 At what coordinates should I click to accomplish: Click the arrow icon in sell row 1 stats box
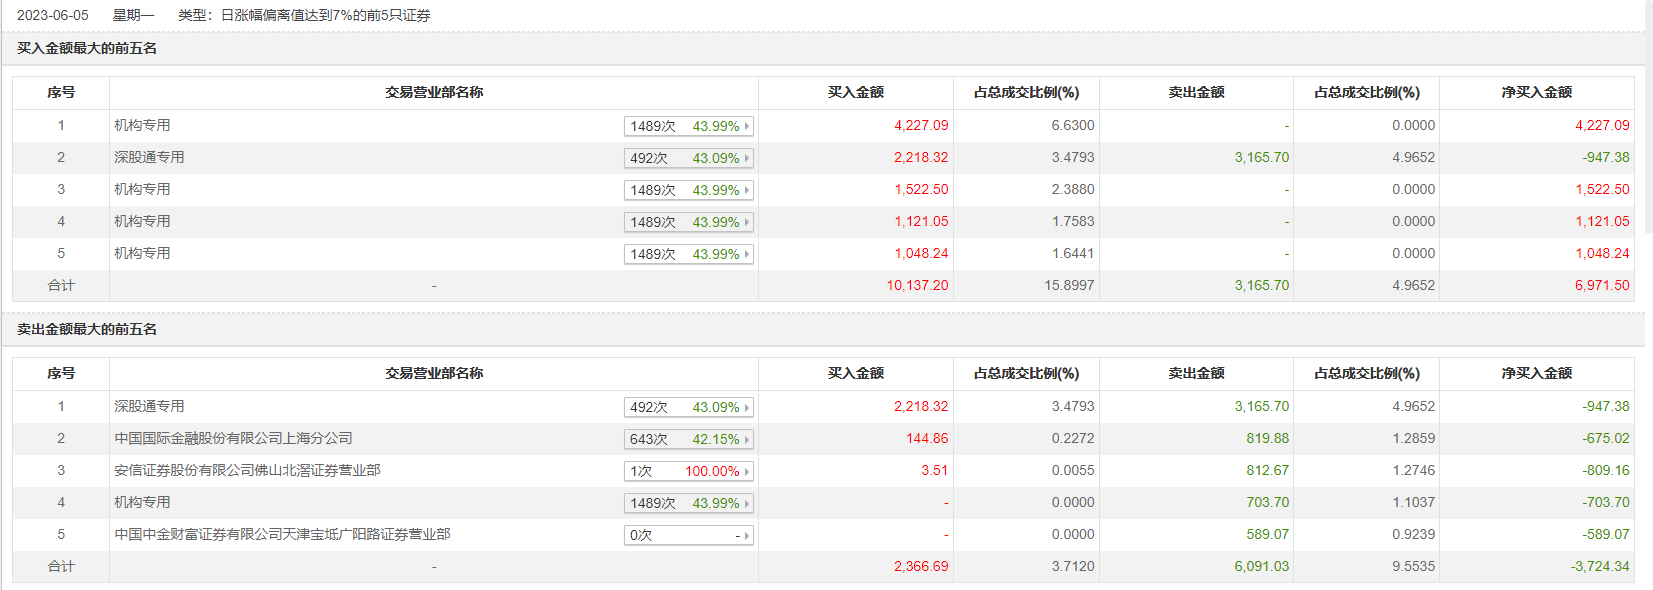pos(746,407)
